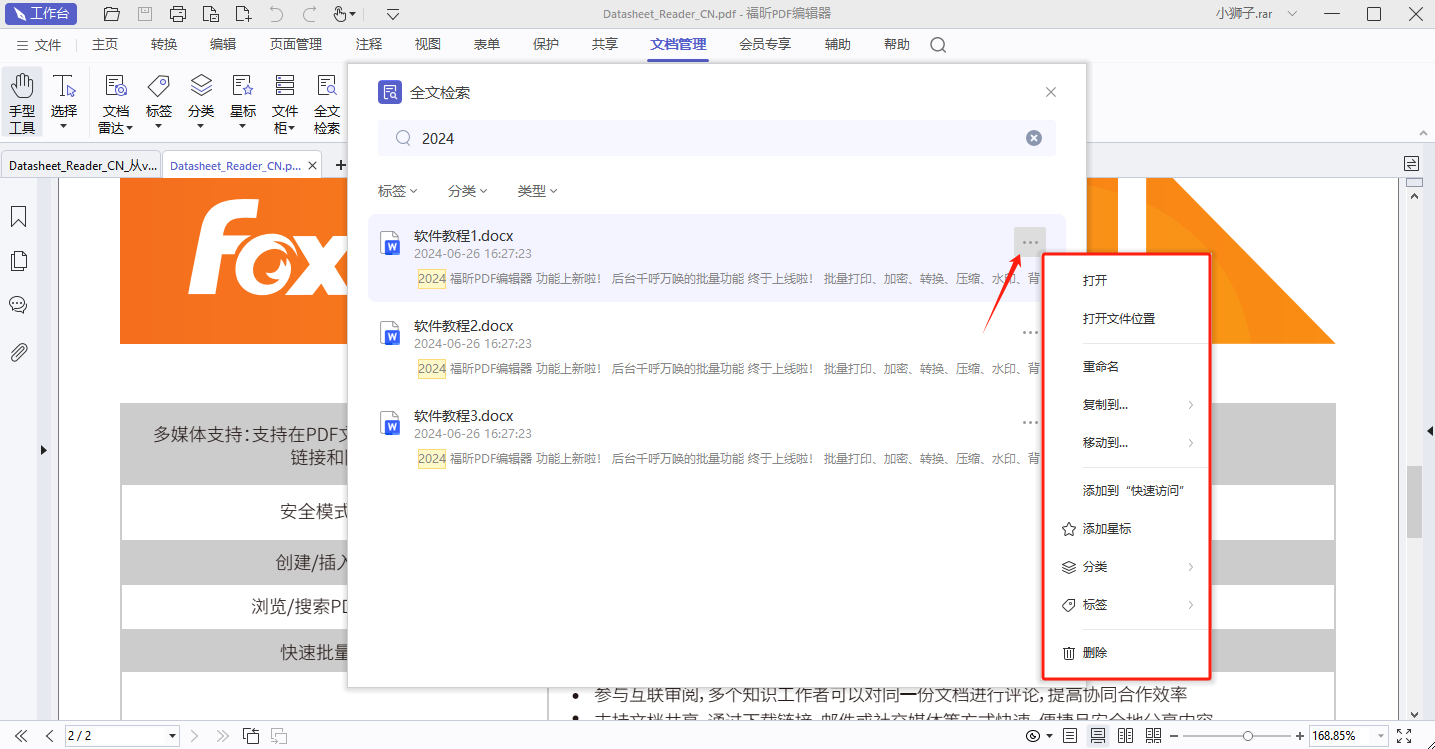Image resolution: width=1435 pixels, height=749 pixels.
Task: Switch to the 主页 ribbon tab
Action: [105, 45]
